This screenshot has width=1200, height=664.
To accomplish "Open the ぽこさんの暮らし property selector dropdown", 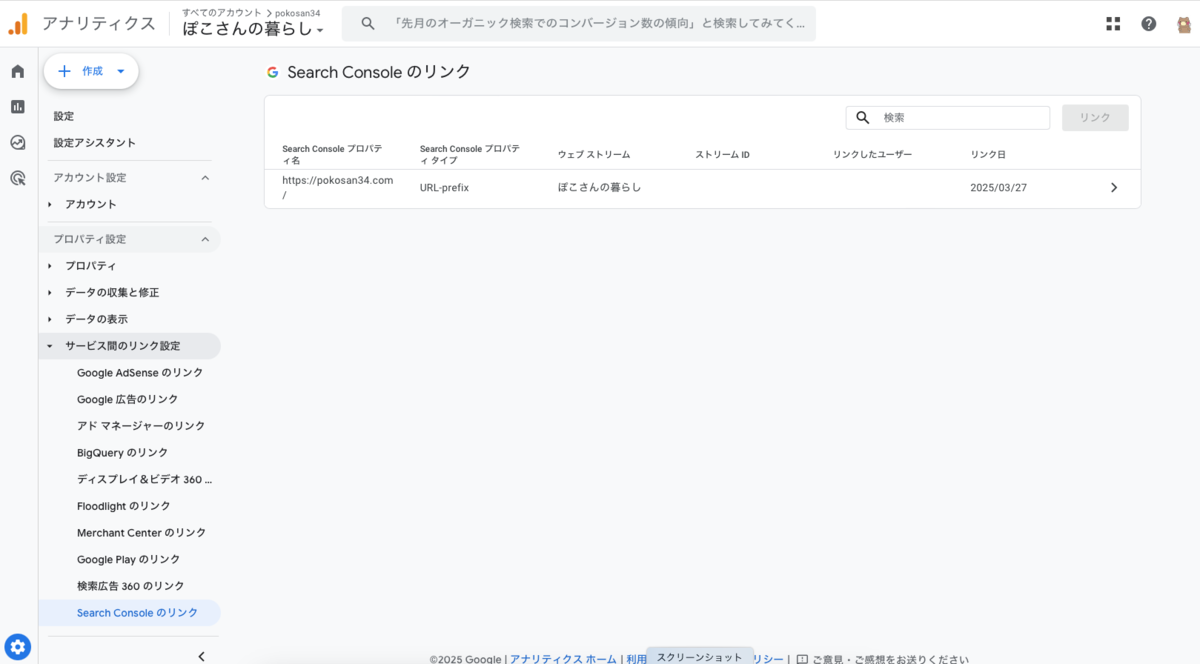I will click(x=253, y=30).
